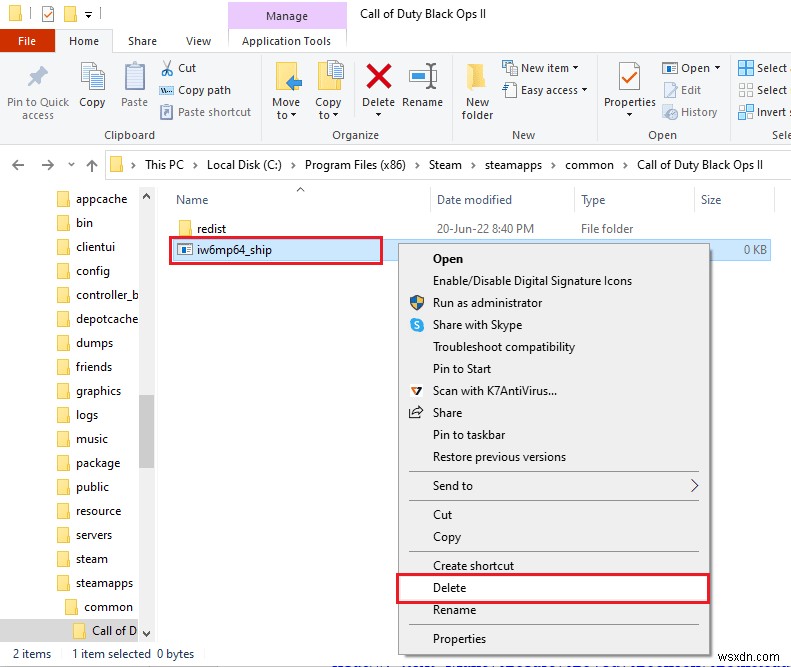791x667 pixels.
Task: Open Application Tools tab
Action: tap(287, 41)
